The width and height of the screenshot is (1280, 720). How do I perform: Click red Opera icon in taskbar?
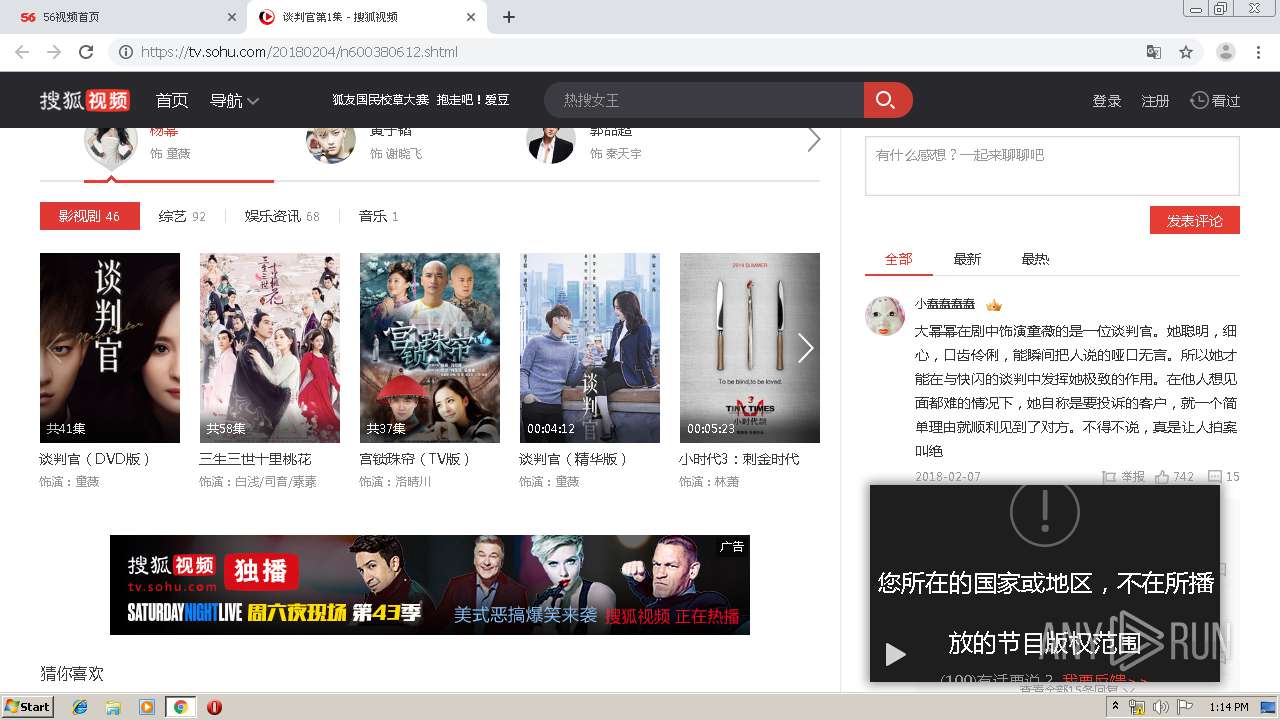pos(214,707)
